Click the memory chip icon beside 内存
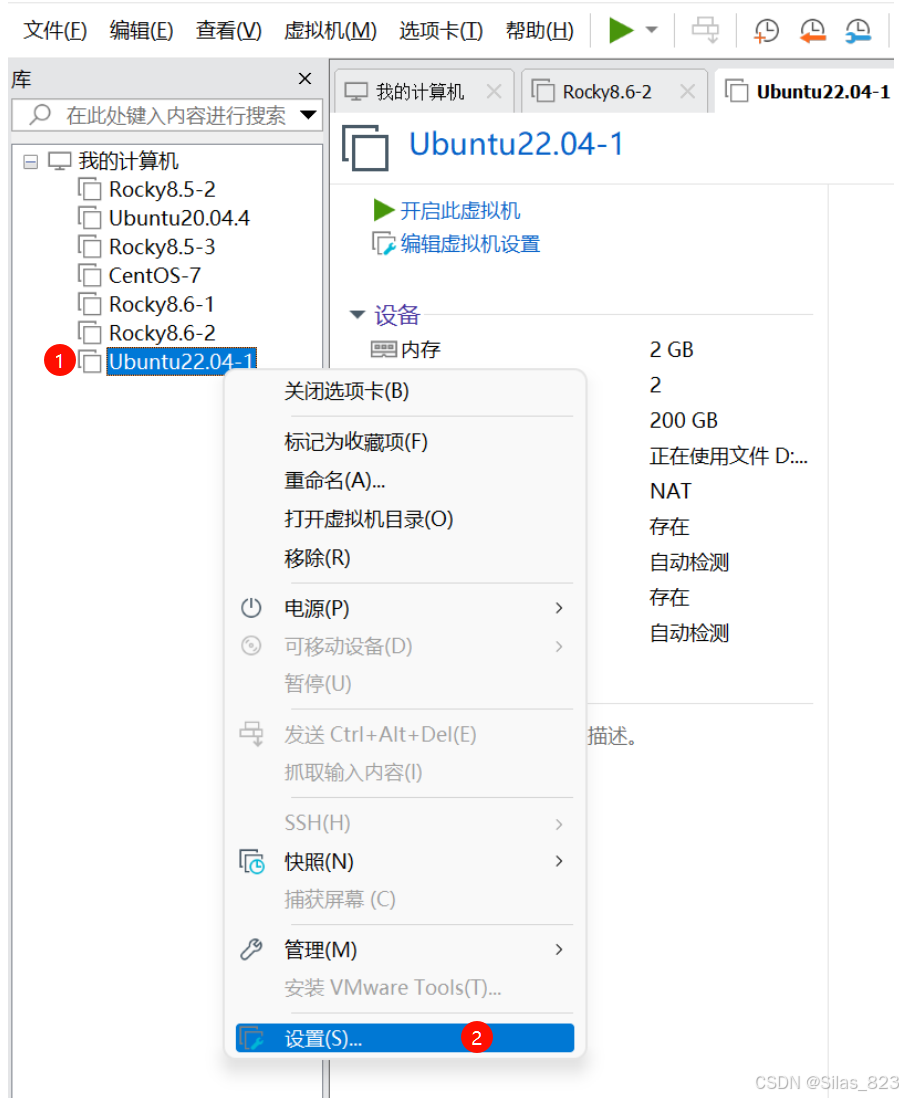 point(384,349)
